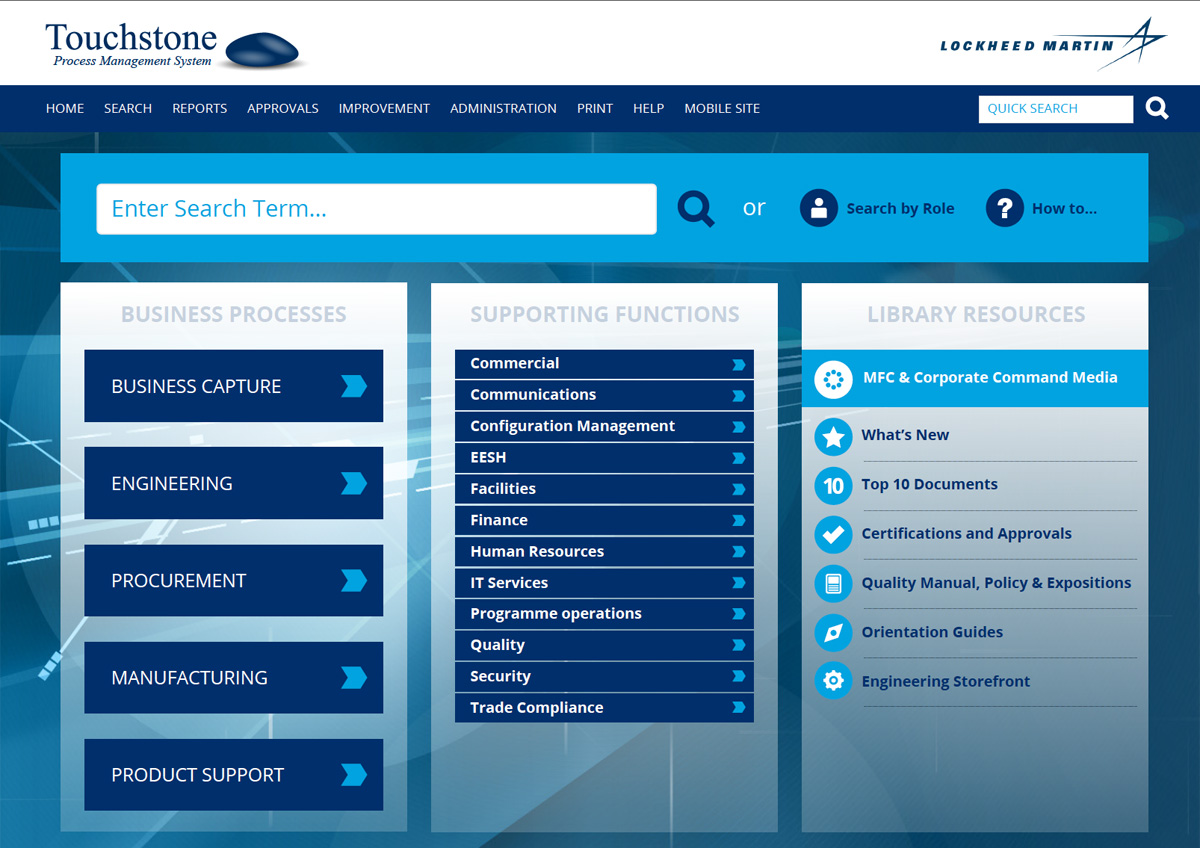Click the Certifications and Approvals checkmark icon
Image resolution: width=1200 pixels, height=848 pixels.
(833, 534)
